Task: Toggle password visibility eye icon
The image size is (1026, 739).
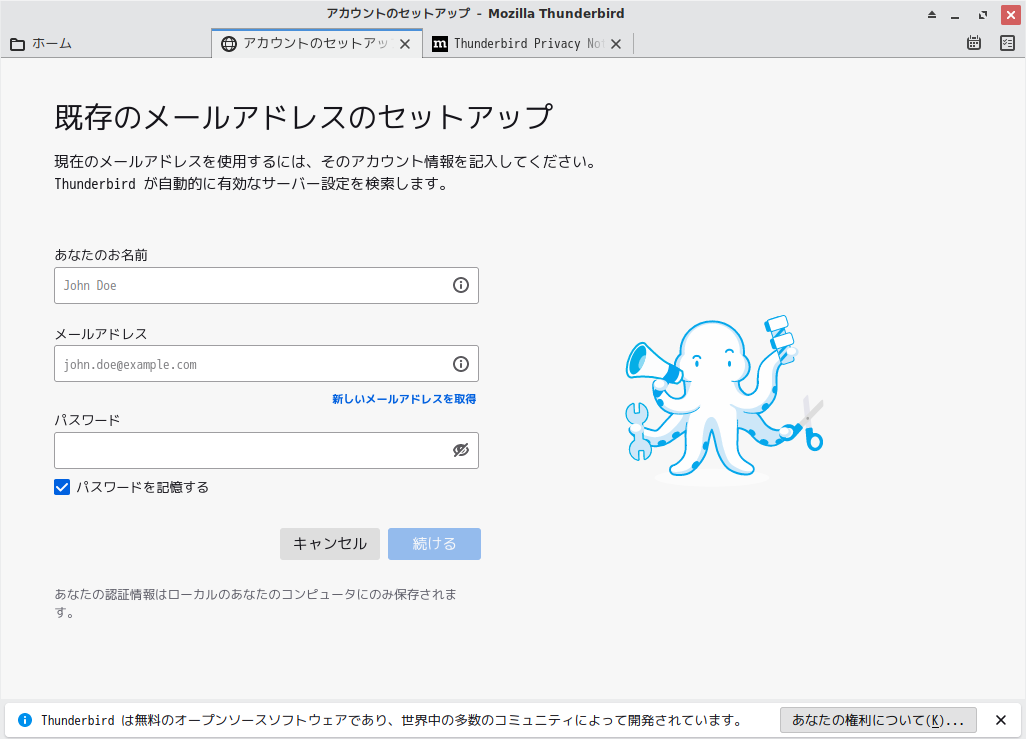Action: pos(461,450)
